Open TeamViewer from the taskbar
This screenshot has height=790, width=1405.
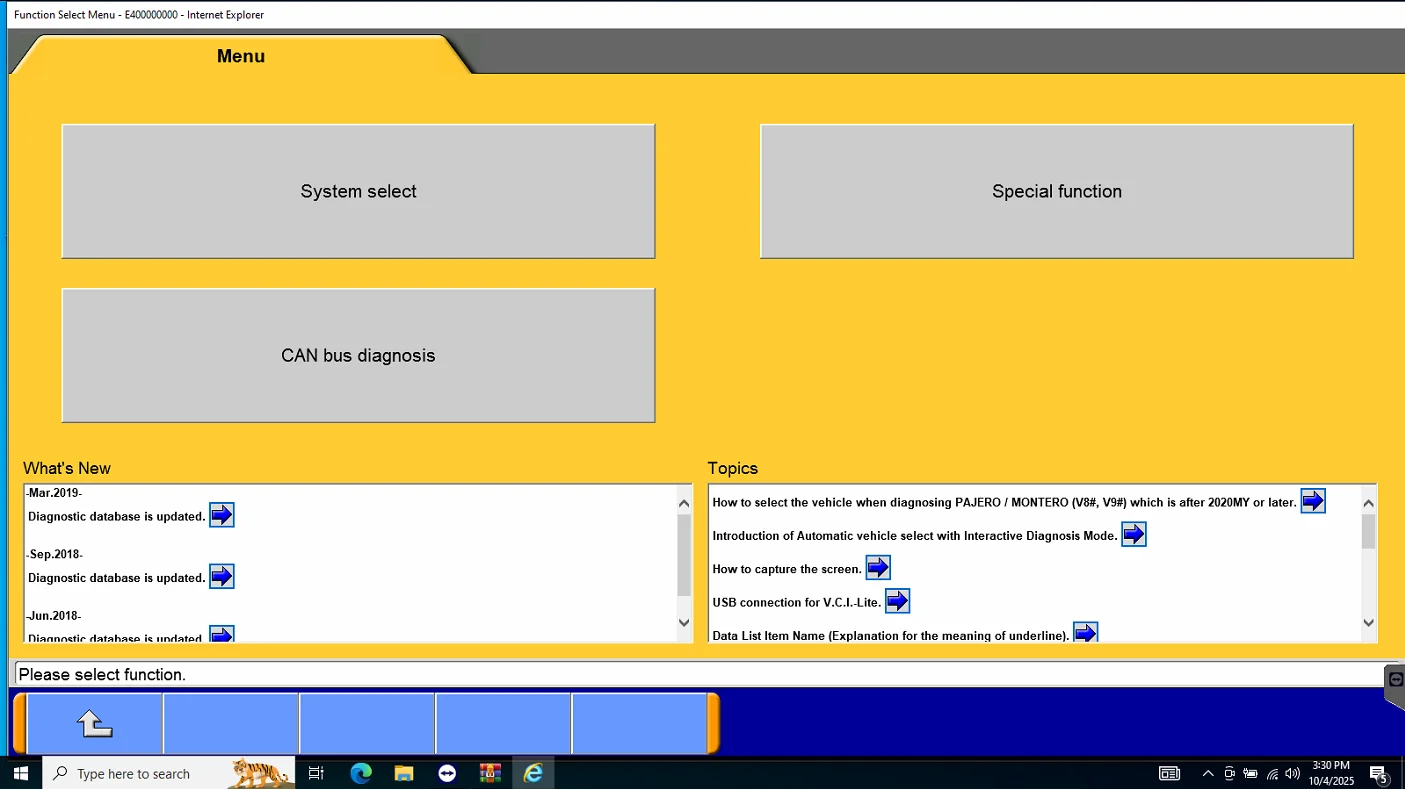pyautogui.click(x=447, y=773)
